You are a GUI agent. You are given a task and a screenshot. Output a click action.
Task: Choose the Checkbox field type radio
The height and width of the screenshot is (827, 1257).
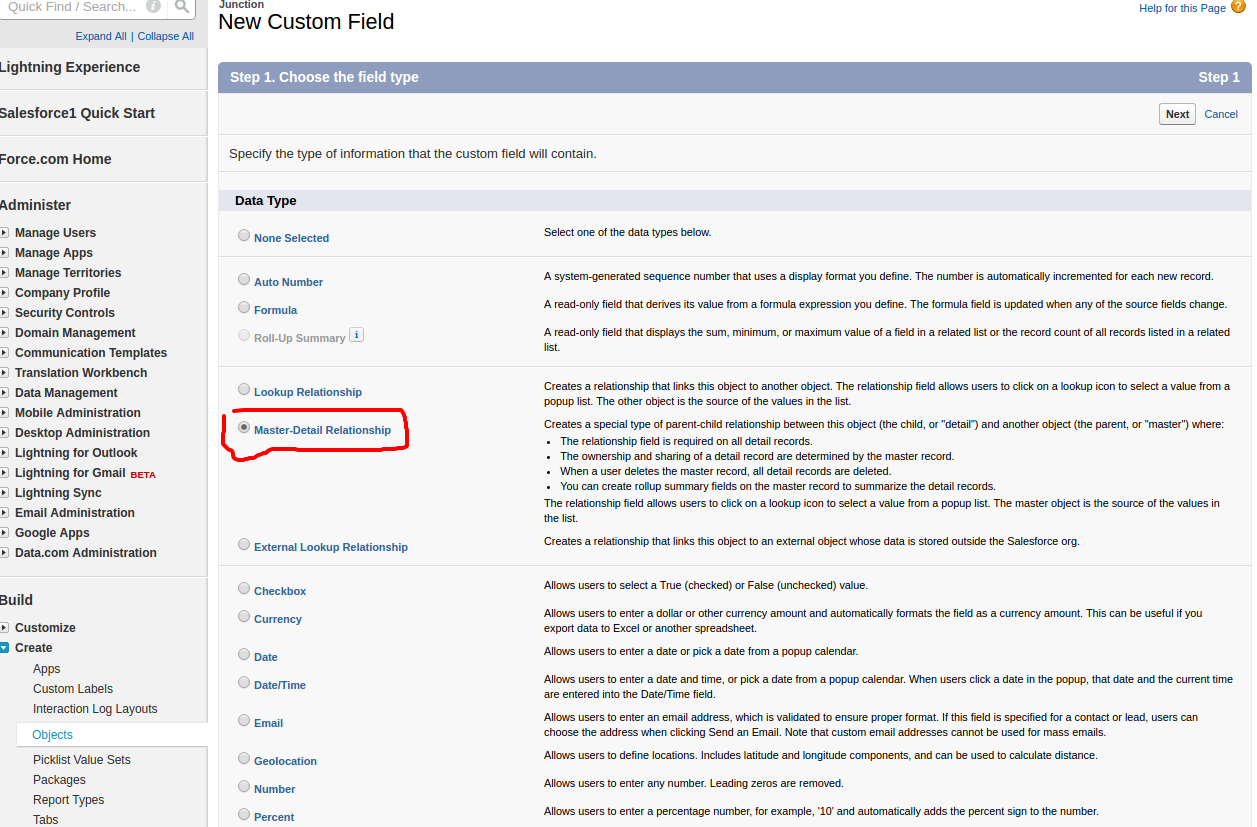click(x=244, y=589)
